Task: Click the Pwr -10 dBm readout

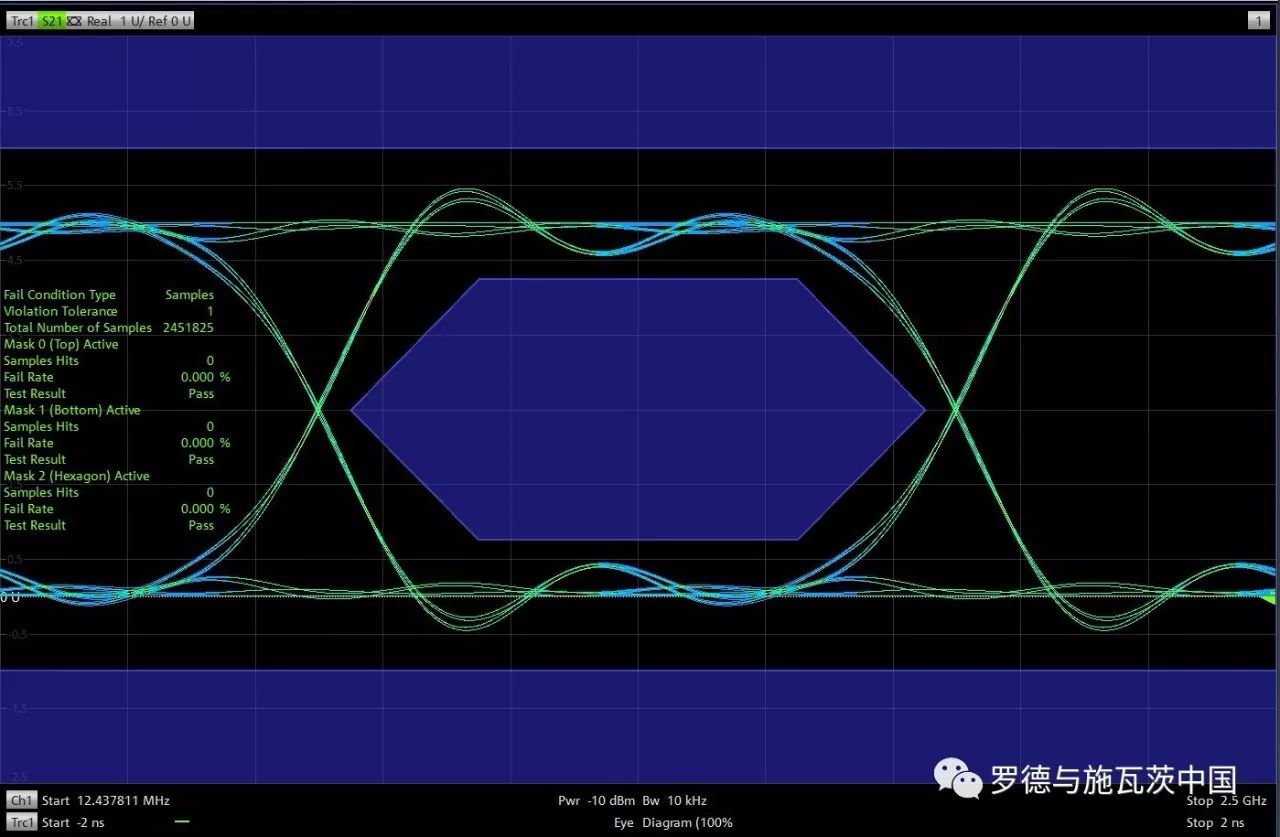Action: (x=596, y=801)
